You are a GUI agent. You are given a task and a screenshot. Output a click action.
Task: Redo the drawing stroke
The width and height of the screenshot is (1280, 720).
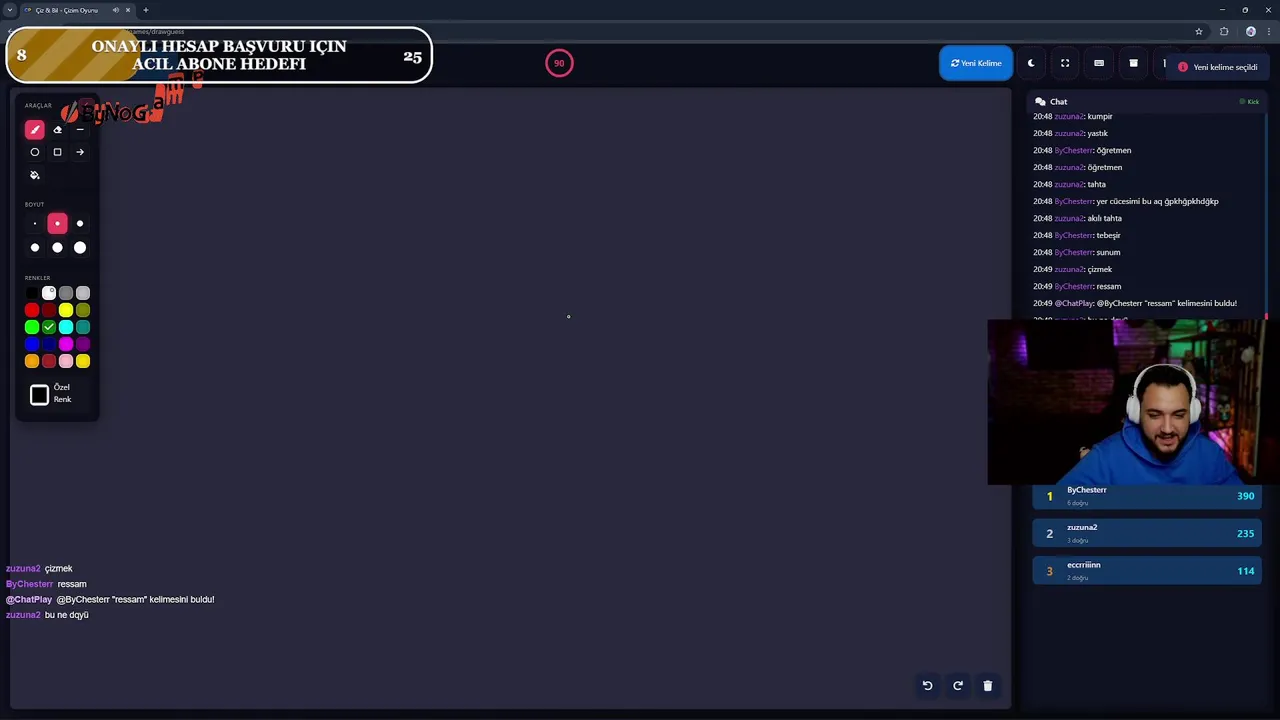[x=958, y=686]
